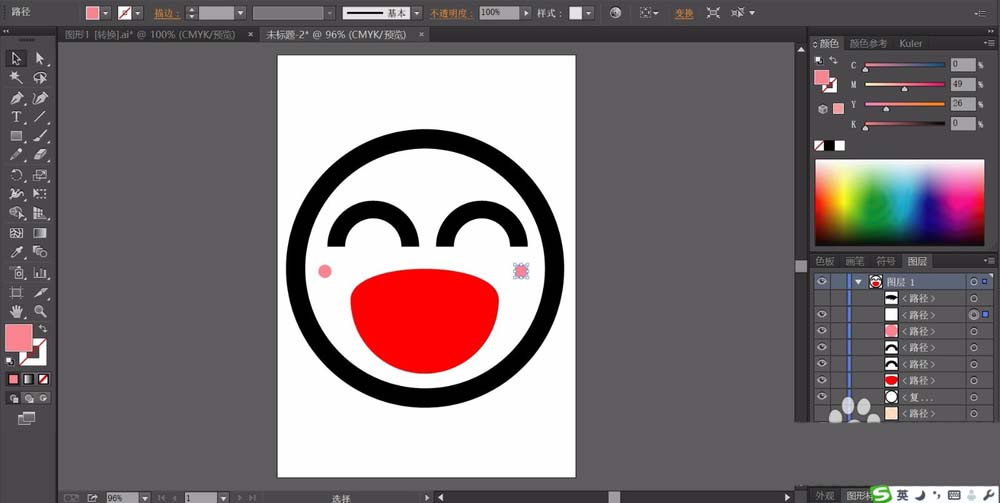1000x503 pixels.
Task: Show the hidden top path in 图层 1
Action: (822, 298)
